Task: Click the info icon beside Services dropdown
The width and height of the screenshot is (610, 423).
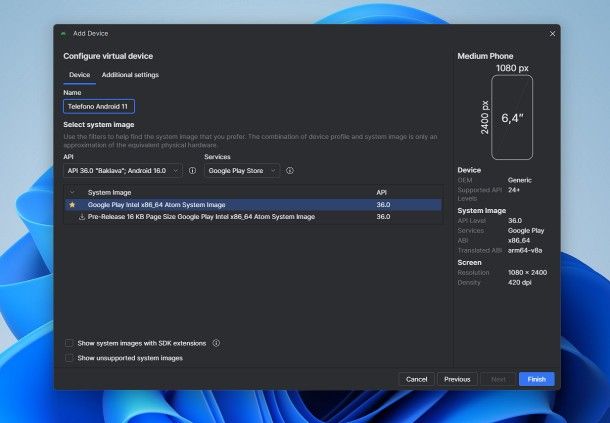Action: [289, 171]
